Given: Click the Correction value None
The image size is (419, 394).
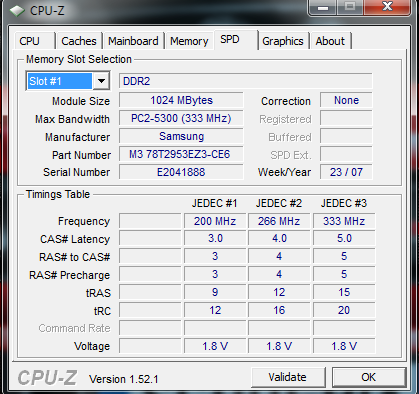Looking at the screenshot, I should [346, 100].
